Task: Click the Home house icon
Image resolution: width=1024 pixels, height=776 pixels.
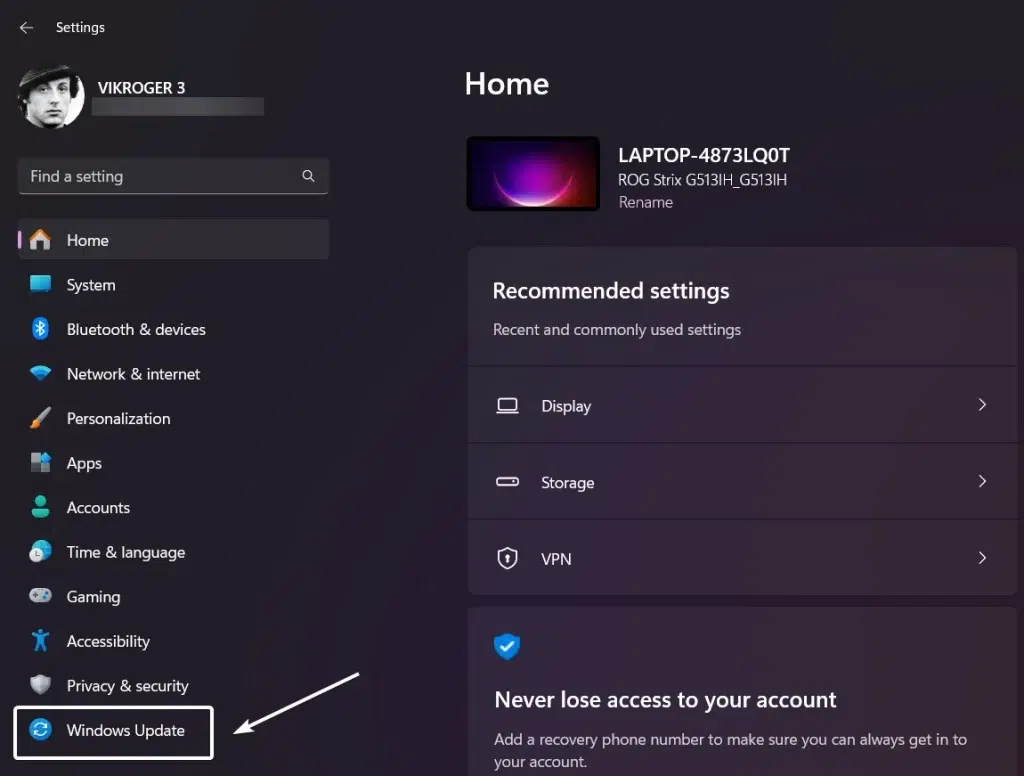Action: (40, 240)
